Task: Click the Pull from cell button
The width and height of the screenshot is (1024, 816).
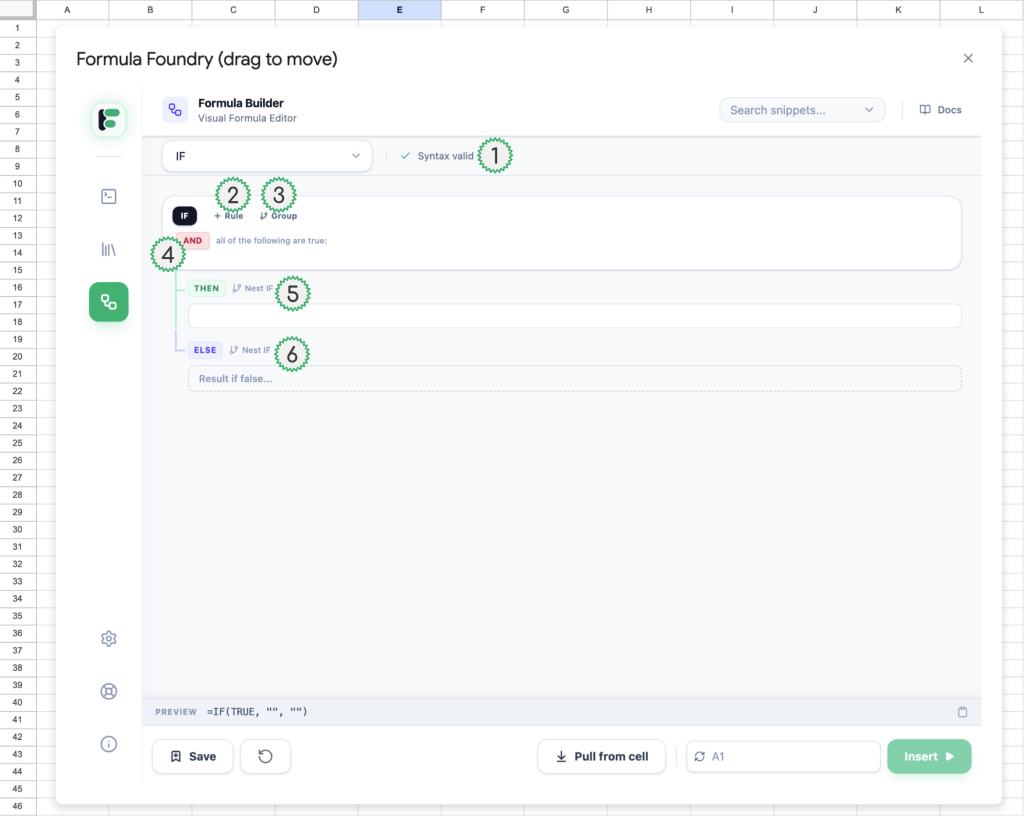Action: click(601, 757)
